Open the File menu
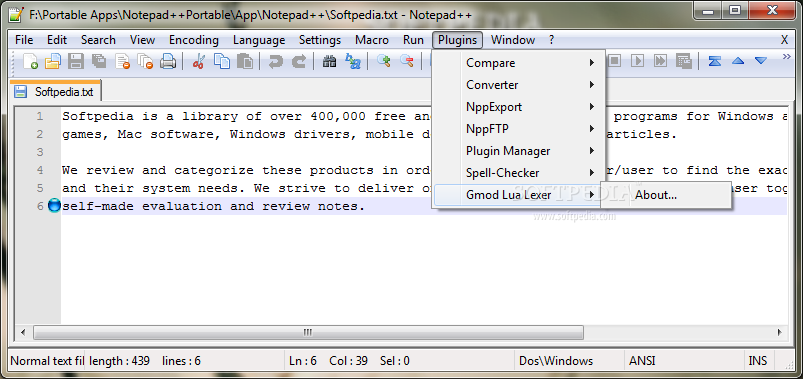Viewport: 803px width, 379px height. (24, 40)
